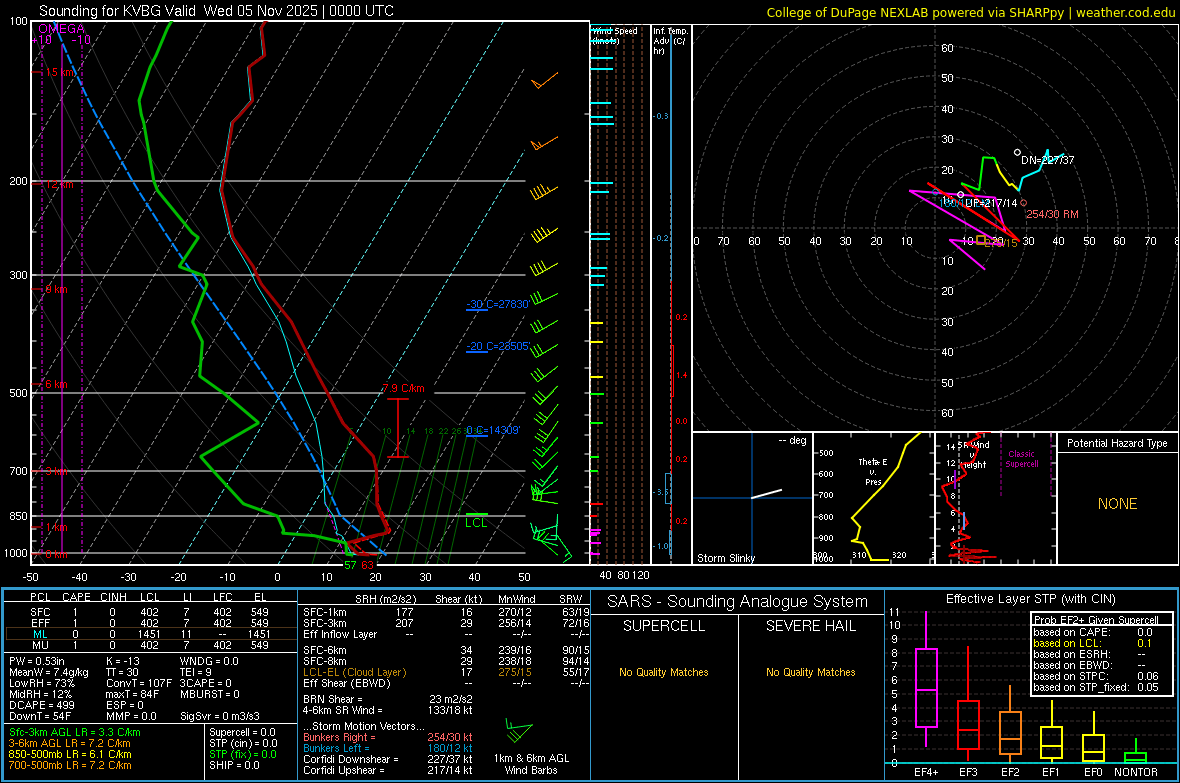Click the 'BRN Shear =' row
Viewport: 1180px width, 783px height.
coord(388,699)
